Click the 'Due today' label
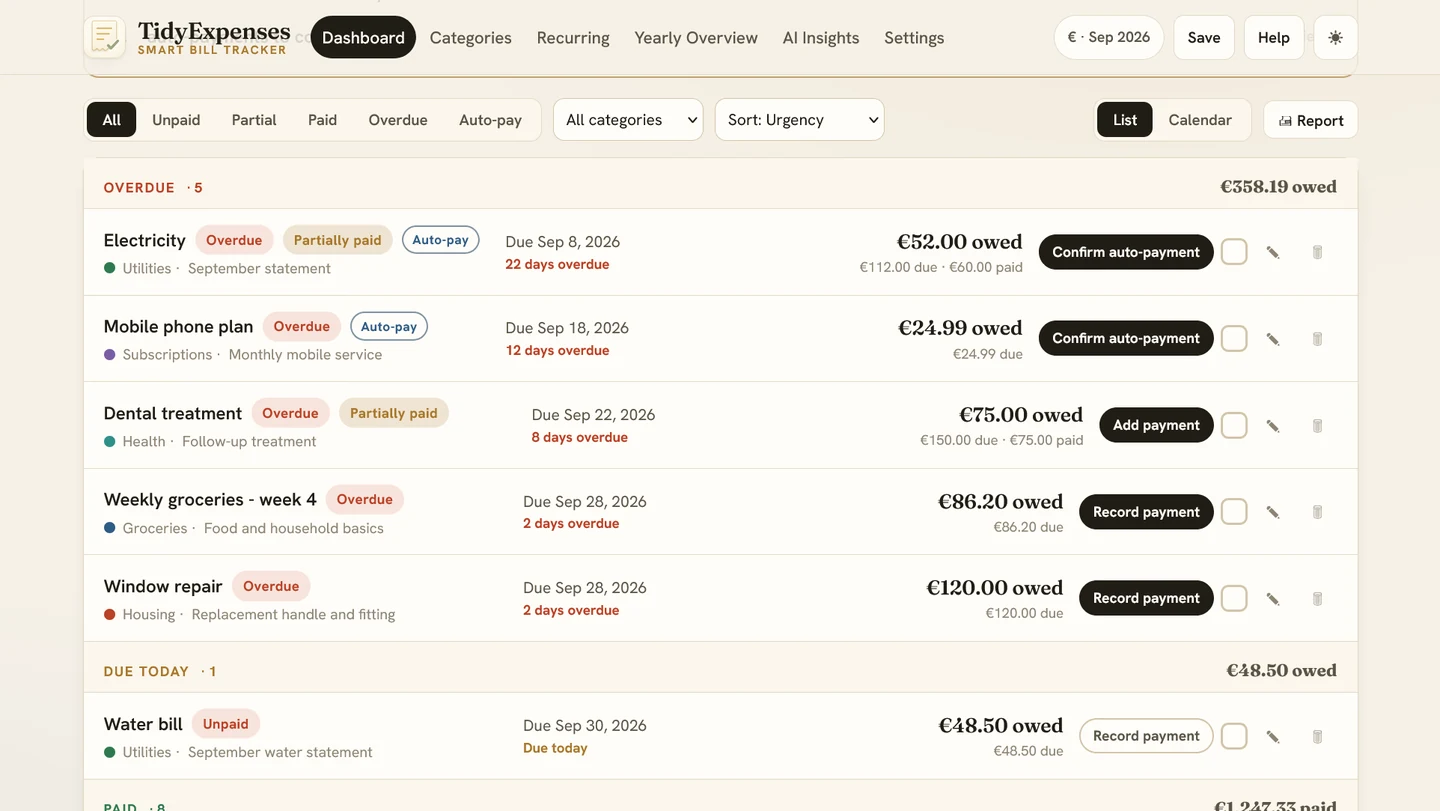1440x811 pixels. point(555,748)
